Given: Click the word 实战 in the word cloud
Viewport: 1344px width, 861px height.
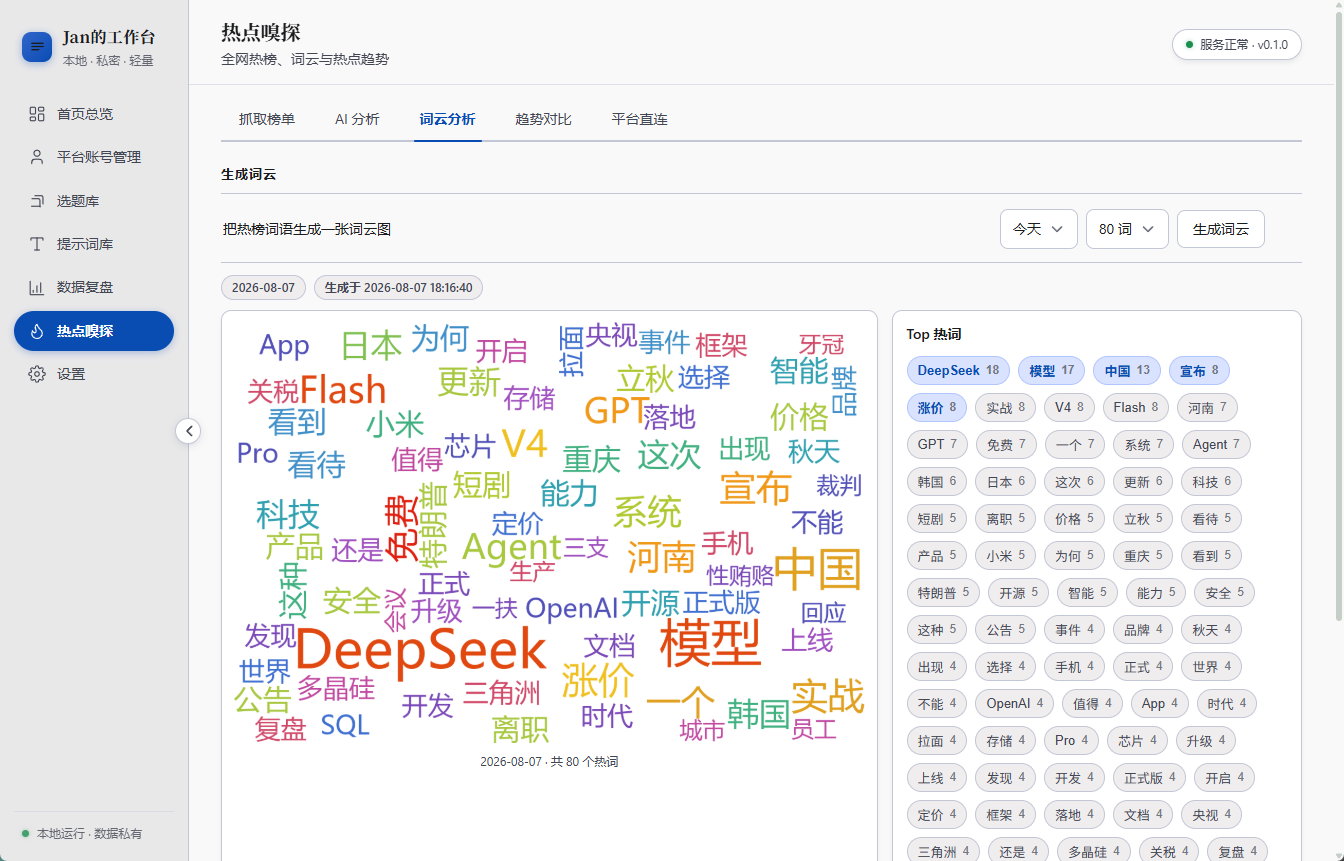Looking at the screenshot, I should point(827,696).
